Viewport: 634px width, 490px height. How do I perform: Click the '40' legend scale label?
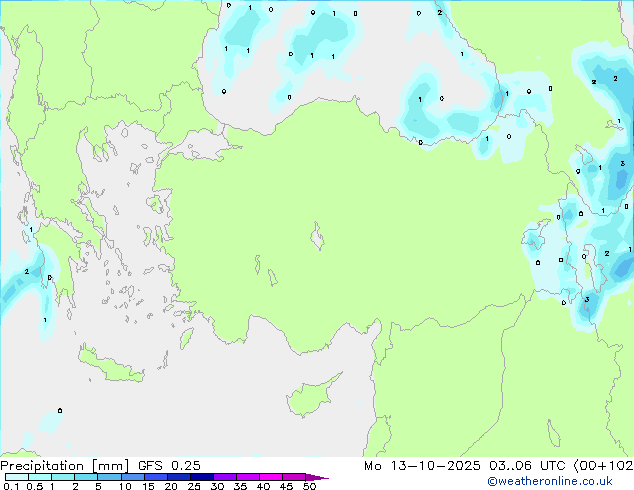tap(263, 486)
